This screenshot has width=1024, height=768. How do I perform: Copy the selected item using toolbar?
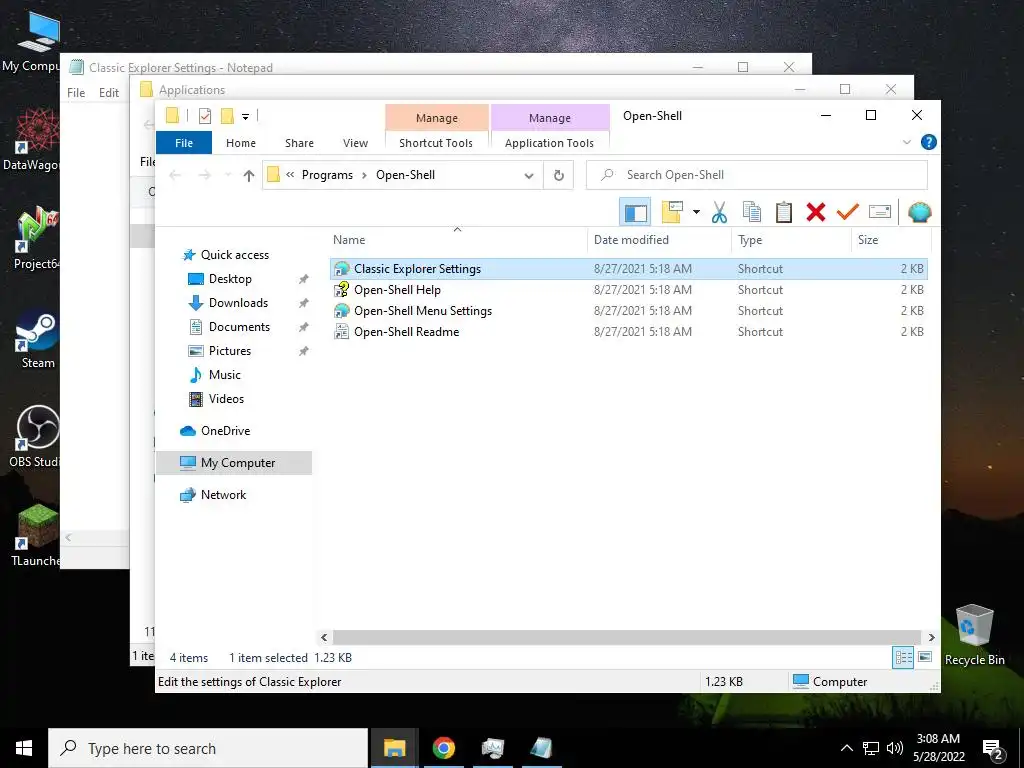752,212
